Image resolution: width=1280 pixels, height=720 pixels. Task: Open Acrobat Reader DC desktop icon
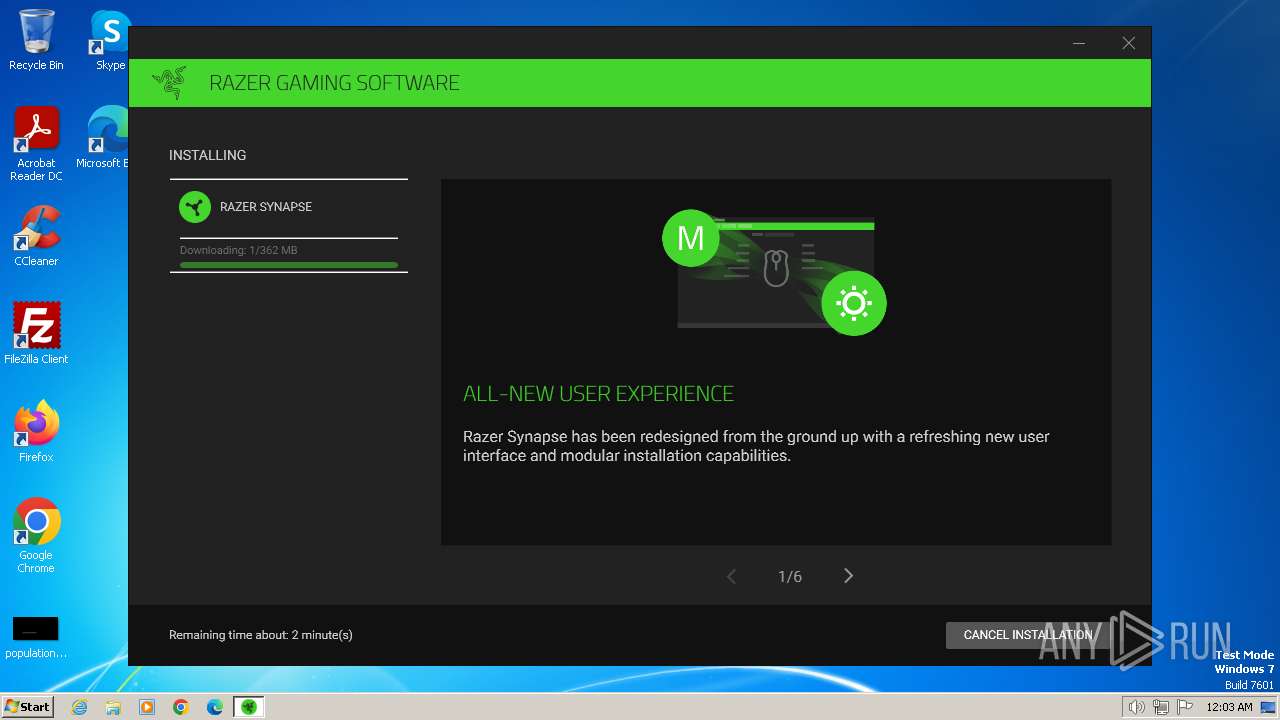36,144
